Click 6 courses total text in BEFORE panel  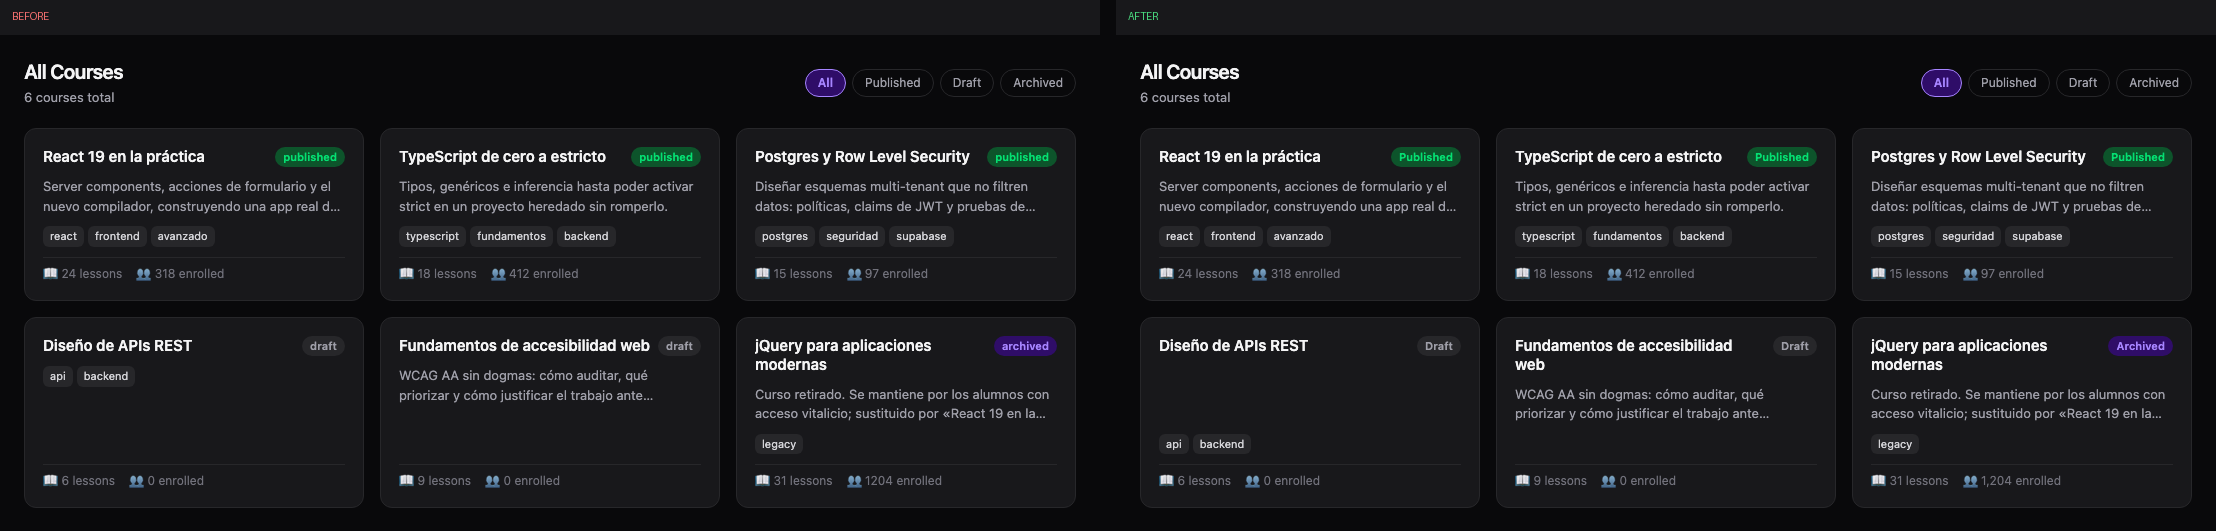point(69,98)
